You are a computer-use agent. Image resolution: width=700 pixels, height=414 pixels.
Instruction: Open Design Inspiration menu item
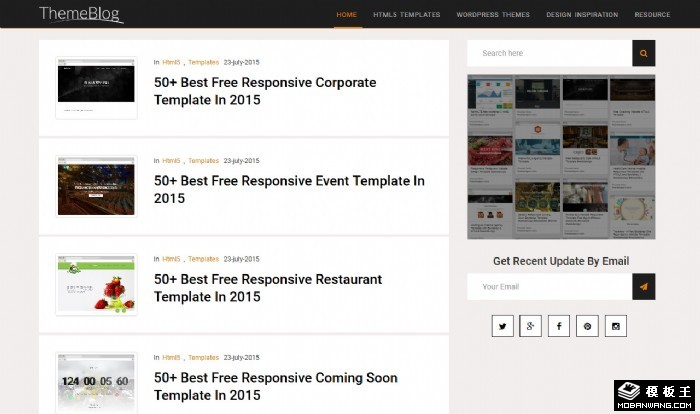tap(582, 15)
